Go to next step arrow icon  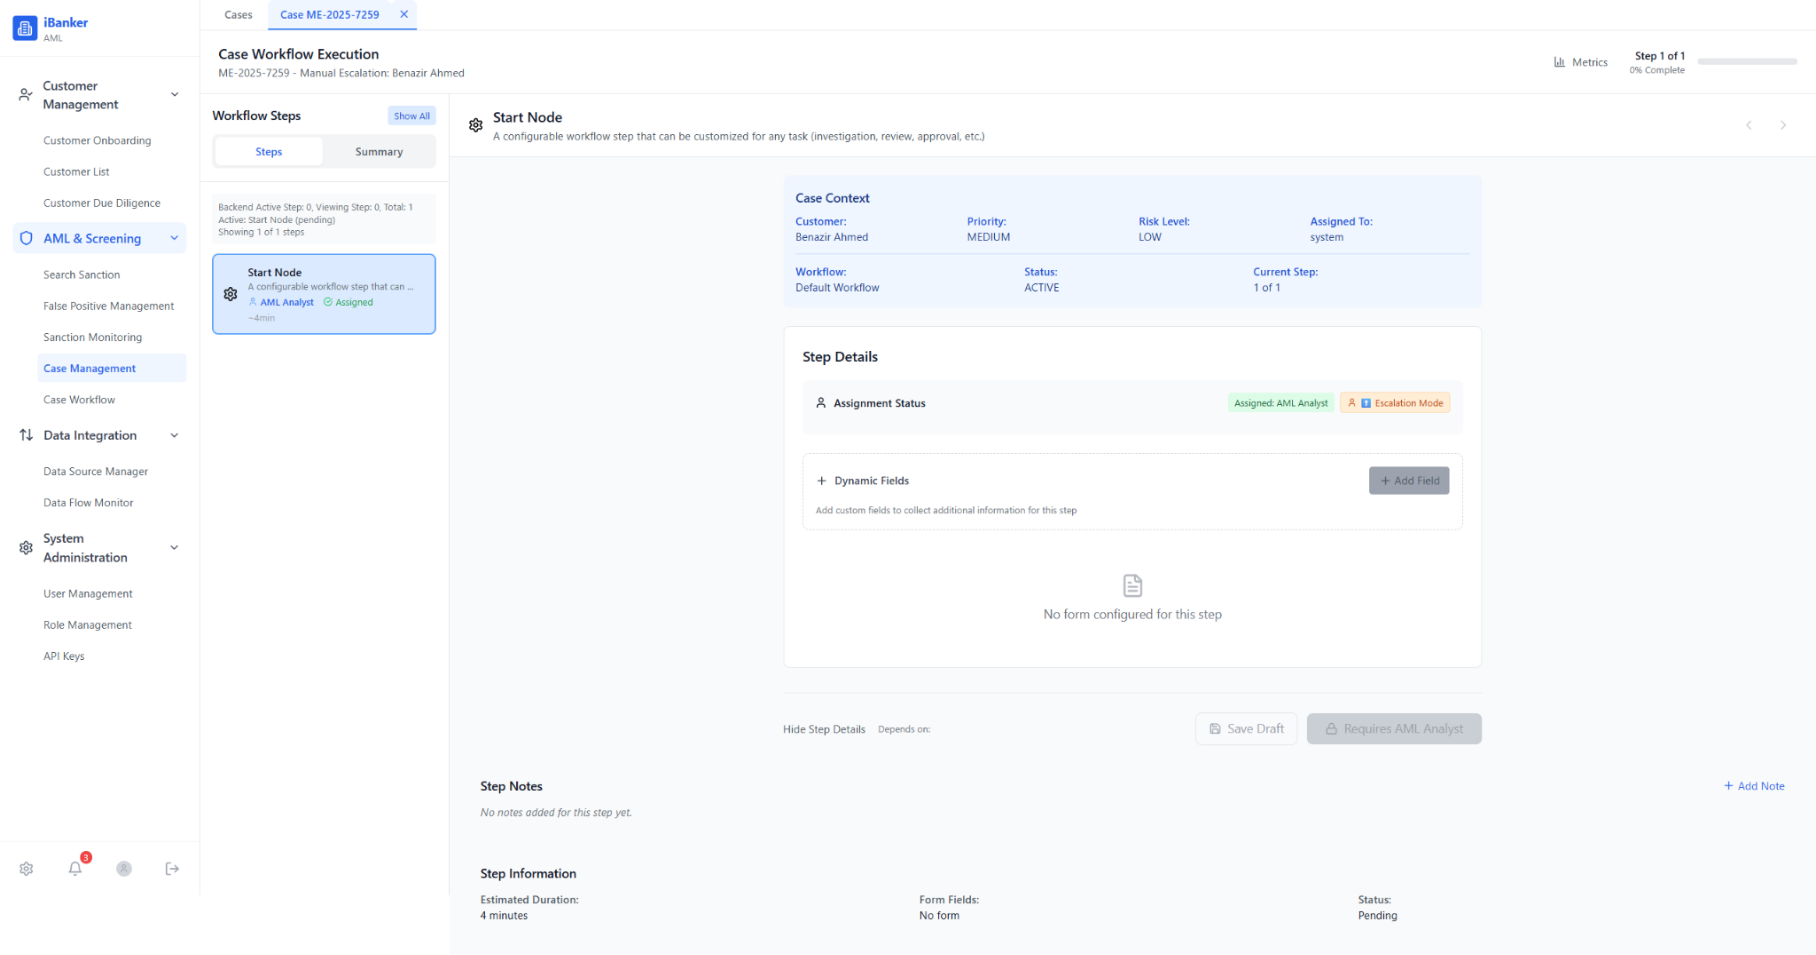[1782, 126]
